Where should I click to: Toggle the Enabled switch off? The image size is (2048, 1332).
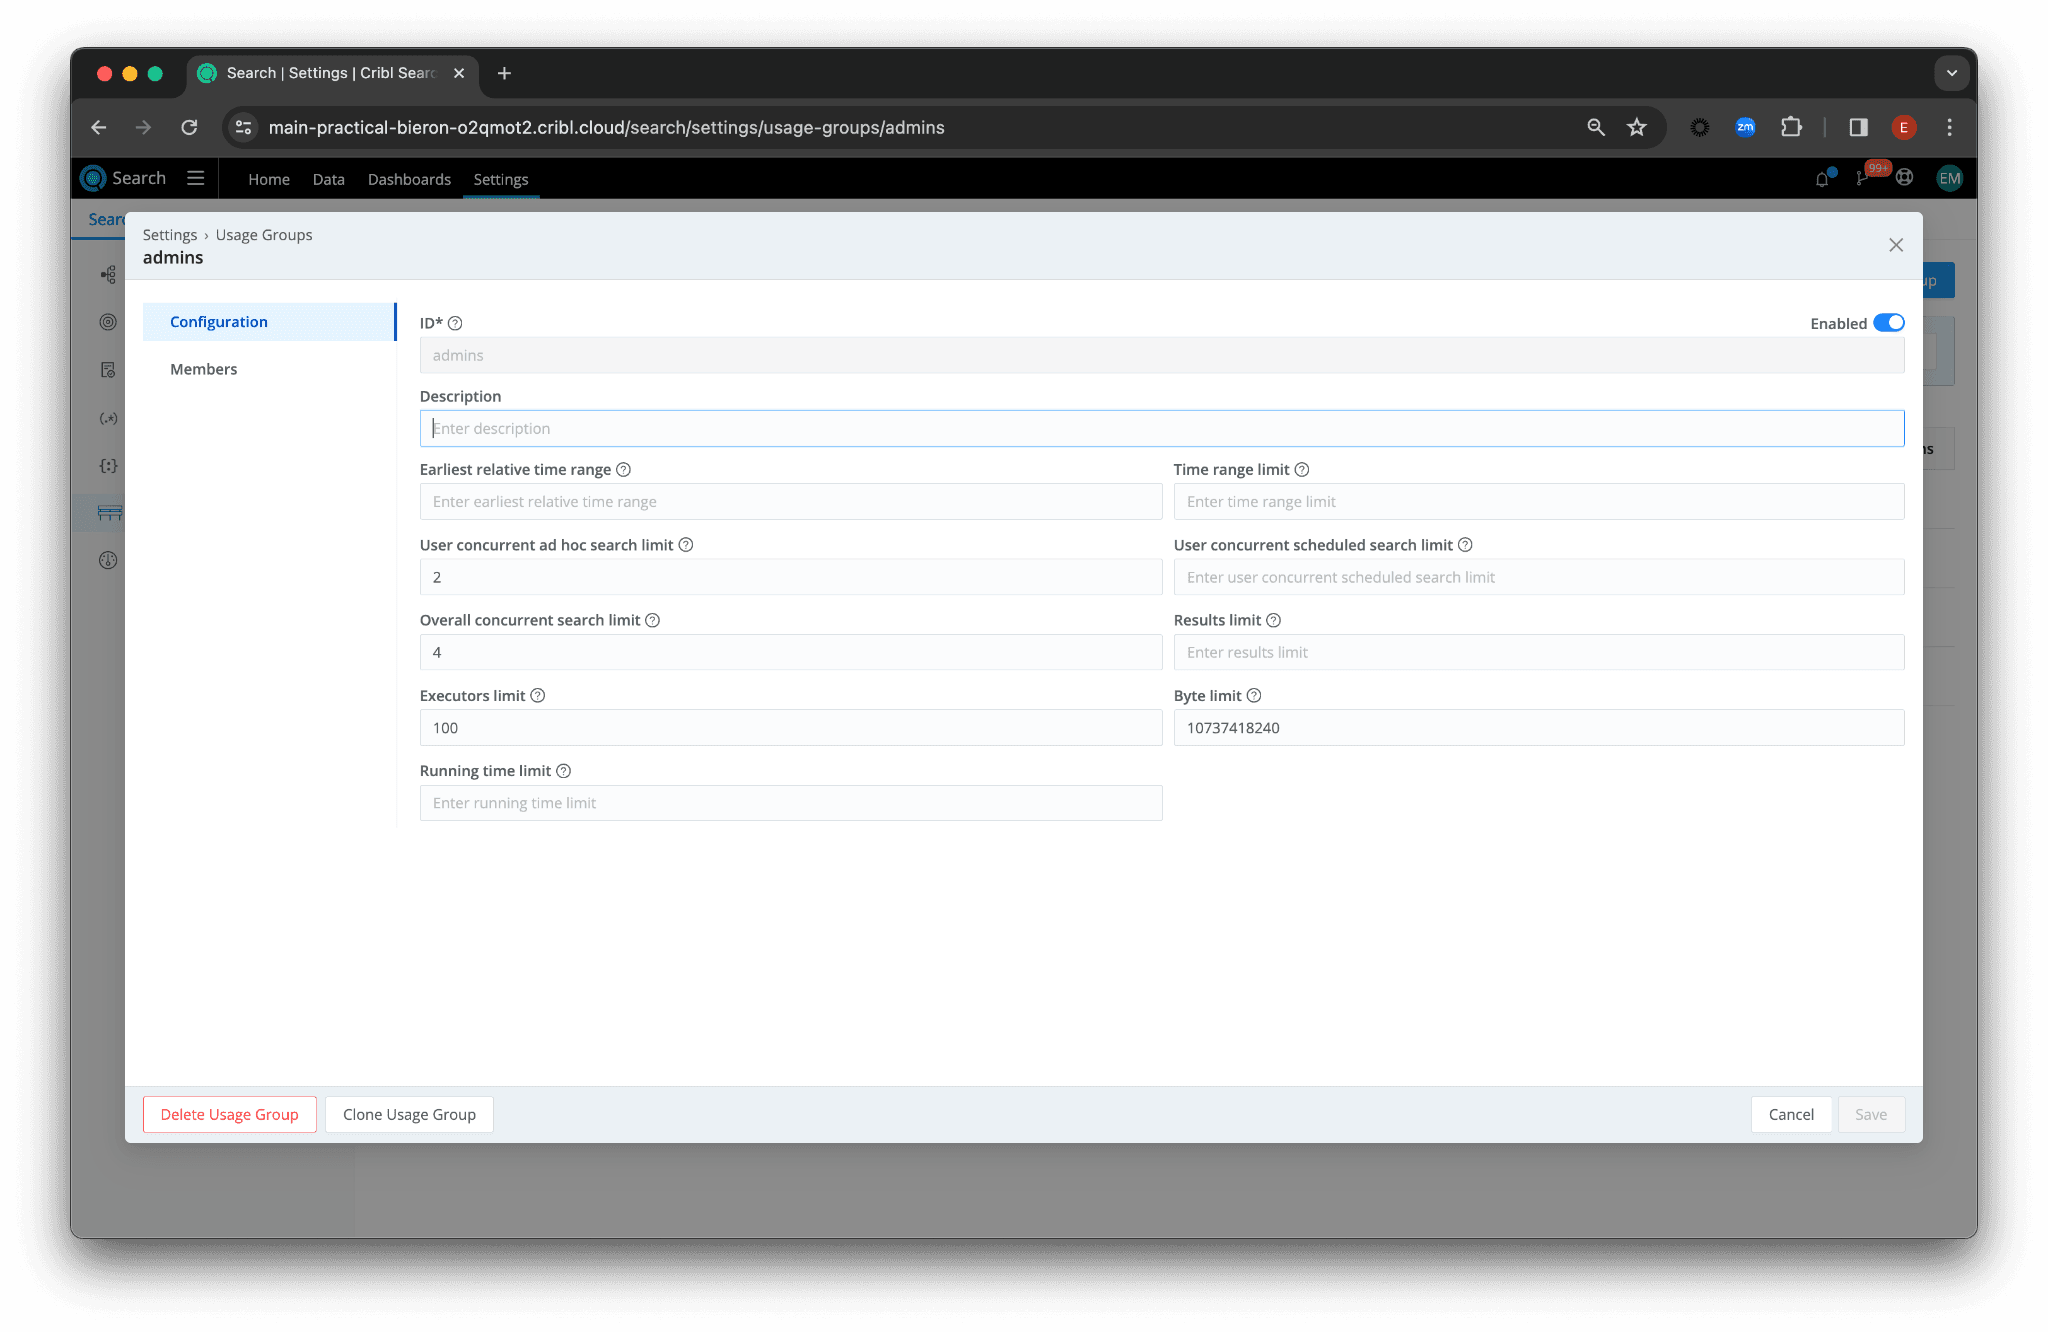tap(1888, 323)
